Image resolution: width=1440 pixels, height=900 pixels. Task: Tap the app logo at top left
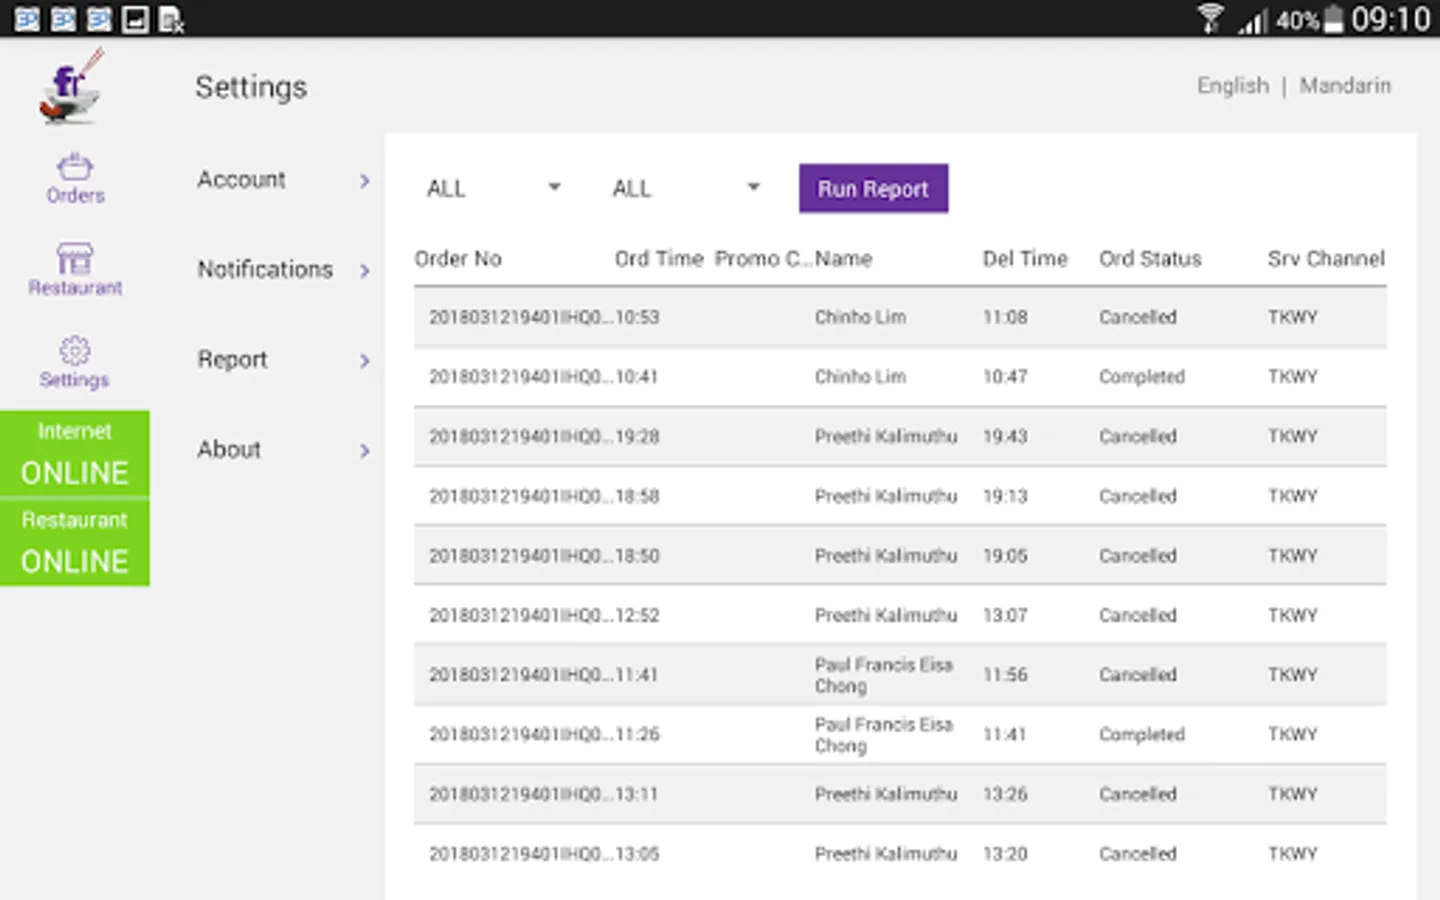tap(70, 87)
